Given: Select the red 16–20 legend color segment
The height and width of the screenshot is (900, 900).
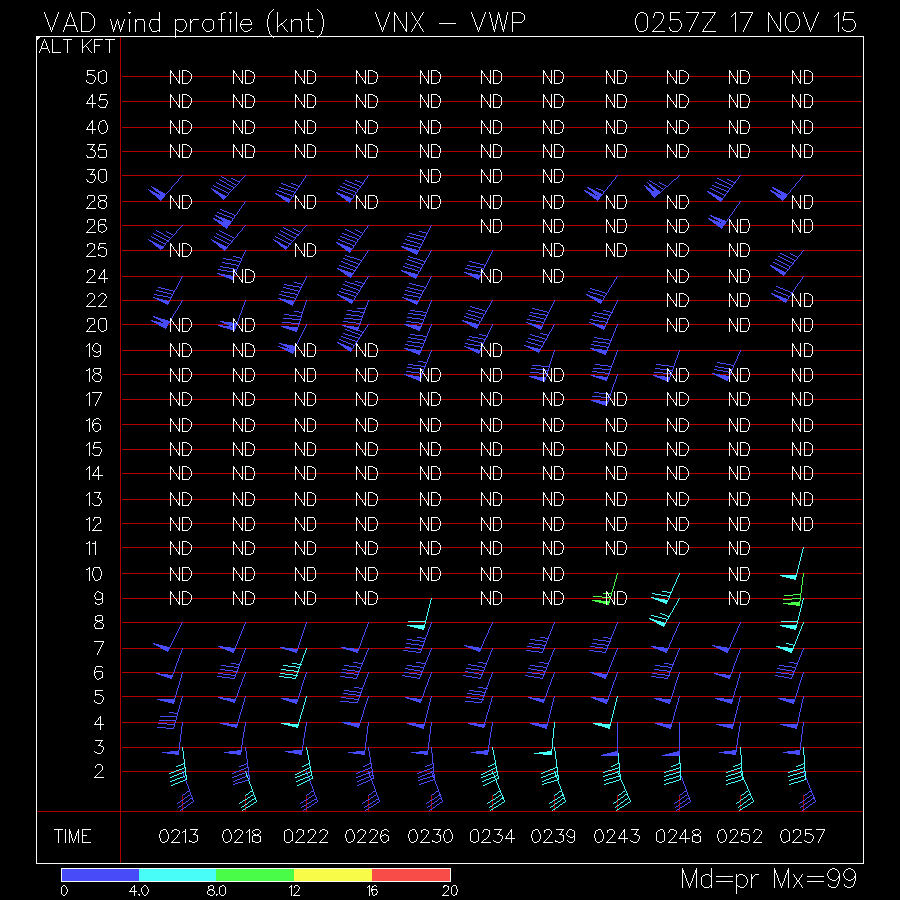Looking at the screenshot, I should pyautogui.click(x=411, y=874).
